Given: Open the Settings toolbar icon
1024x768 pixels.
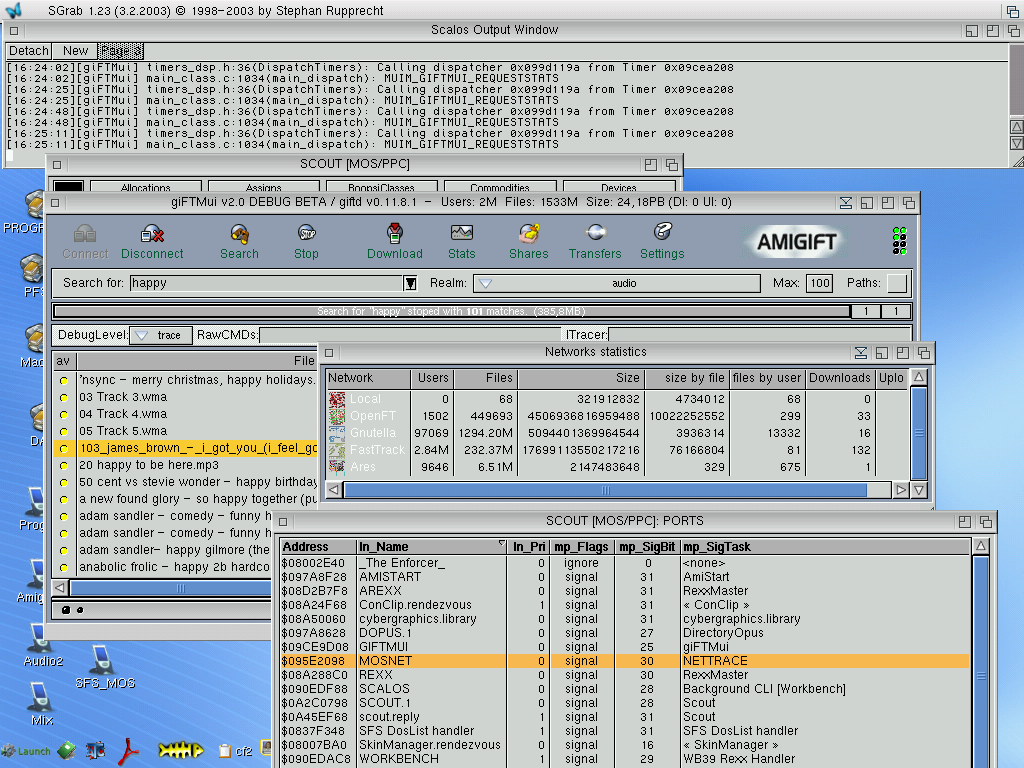Looking at the screenshot, I should pos(662,232).
